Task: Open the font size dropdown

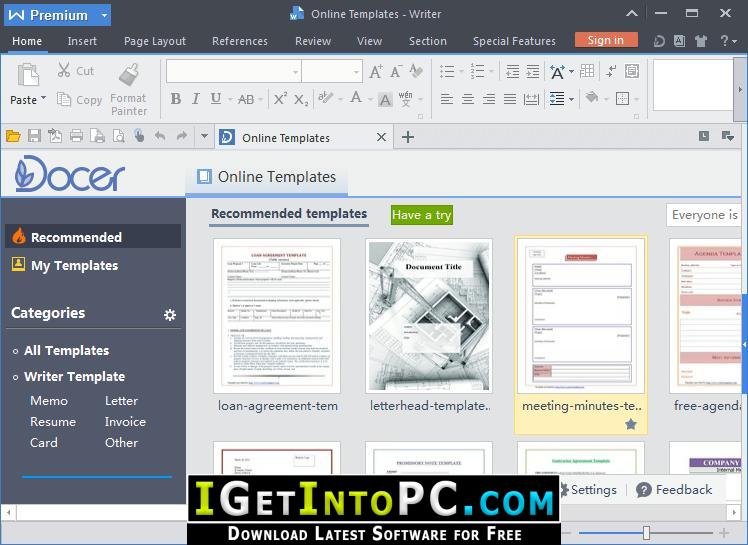Action: click(x=356, y=72)
